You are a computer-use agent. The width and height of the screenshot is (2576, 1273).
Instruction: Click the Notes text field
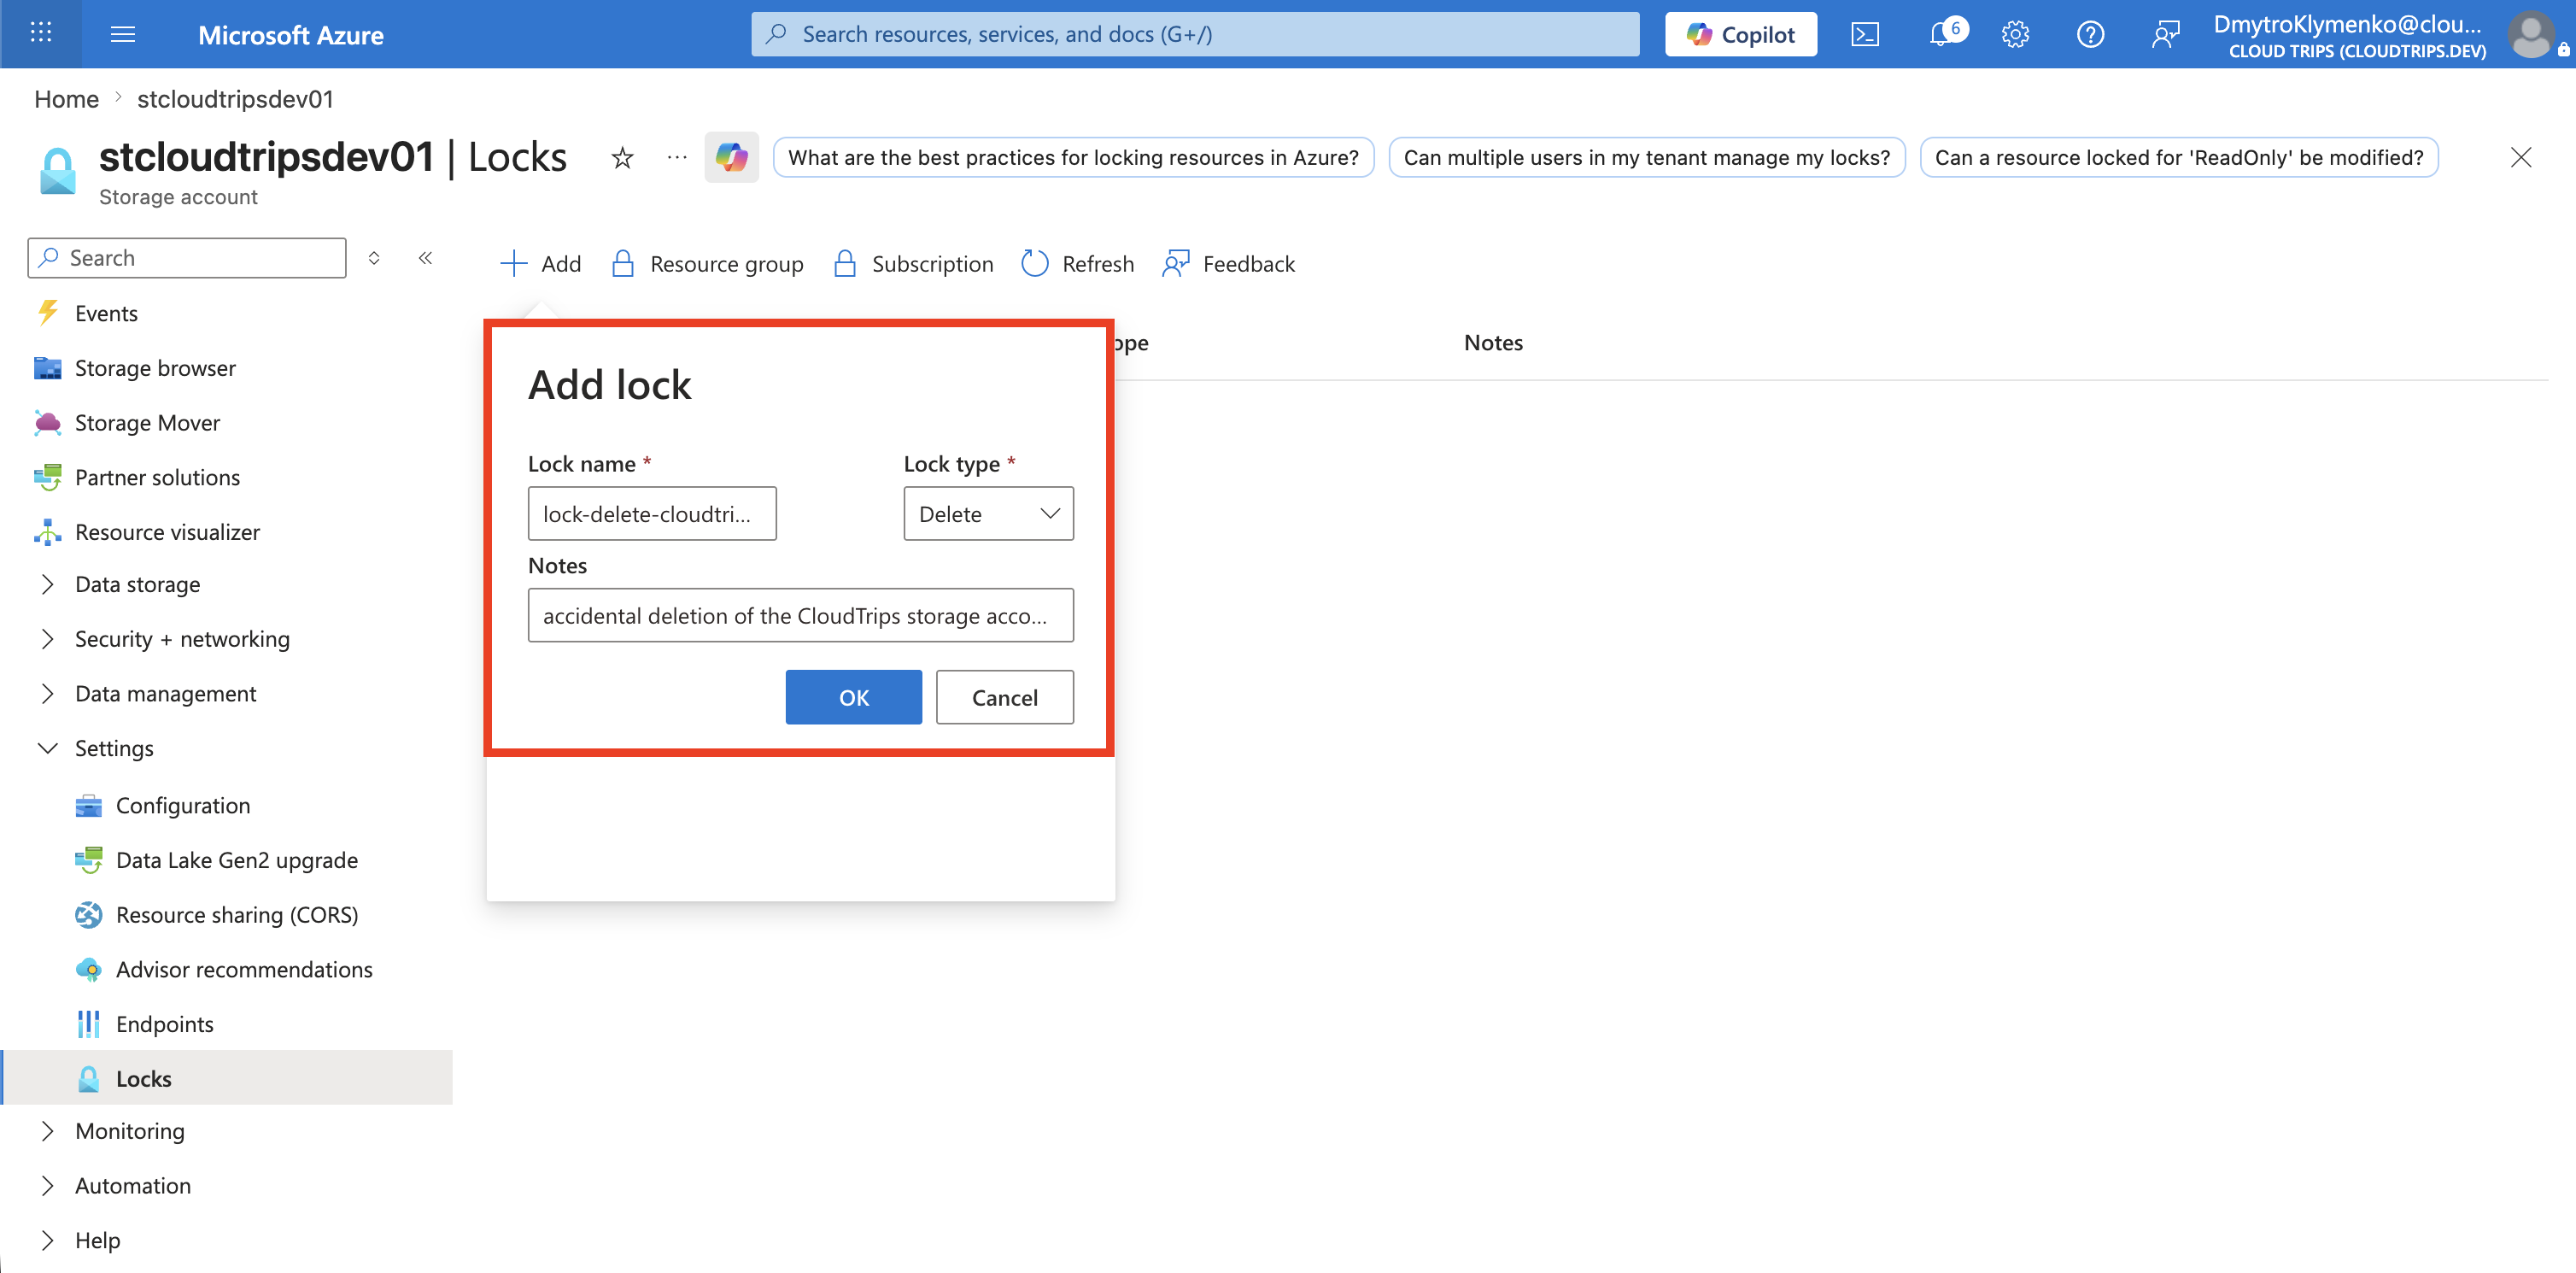[x=800, y=616]
